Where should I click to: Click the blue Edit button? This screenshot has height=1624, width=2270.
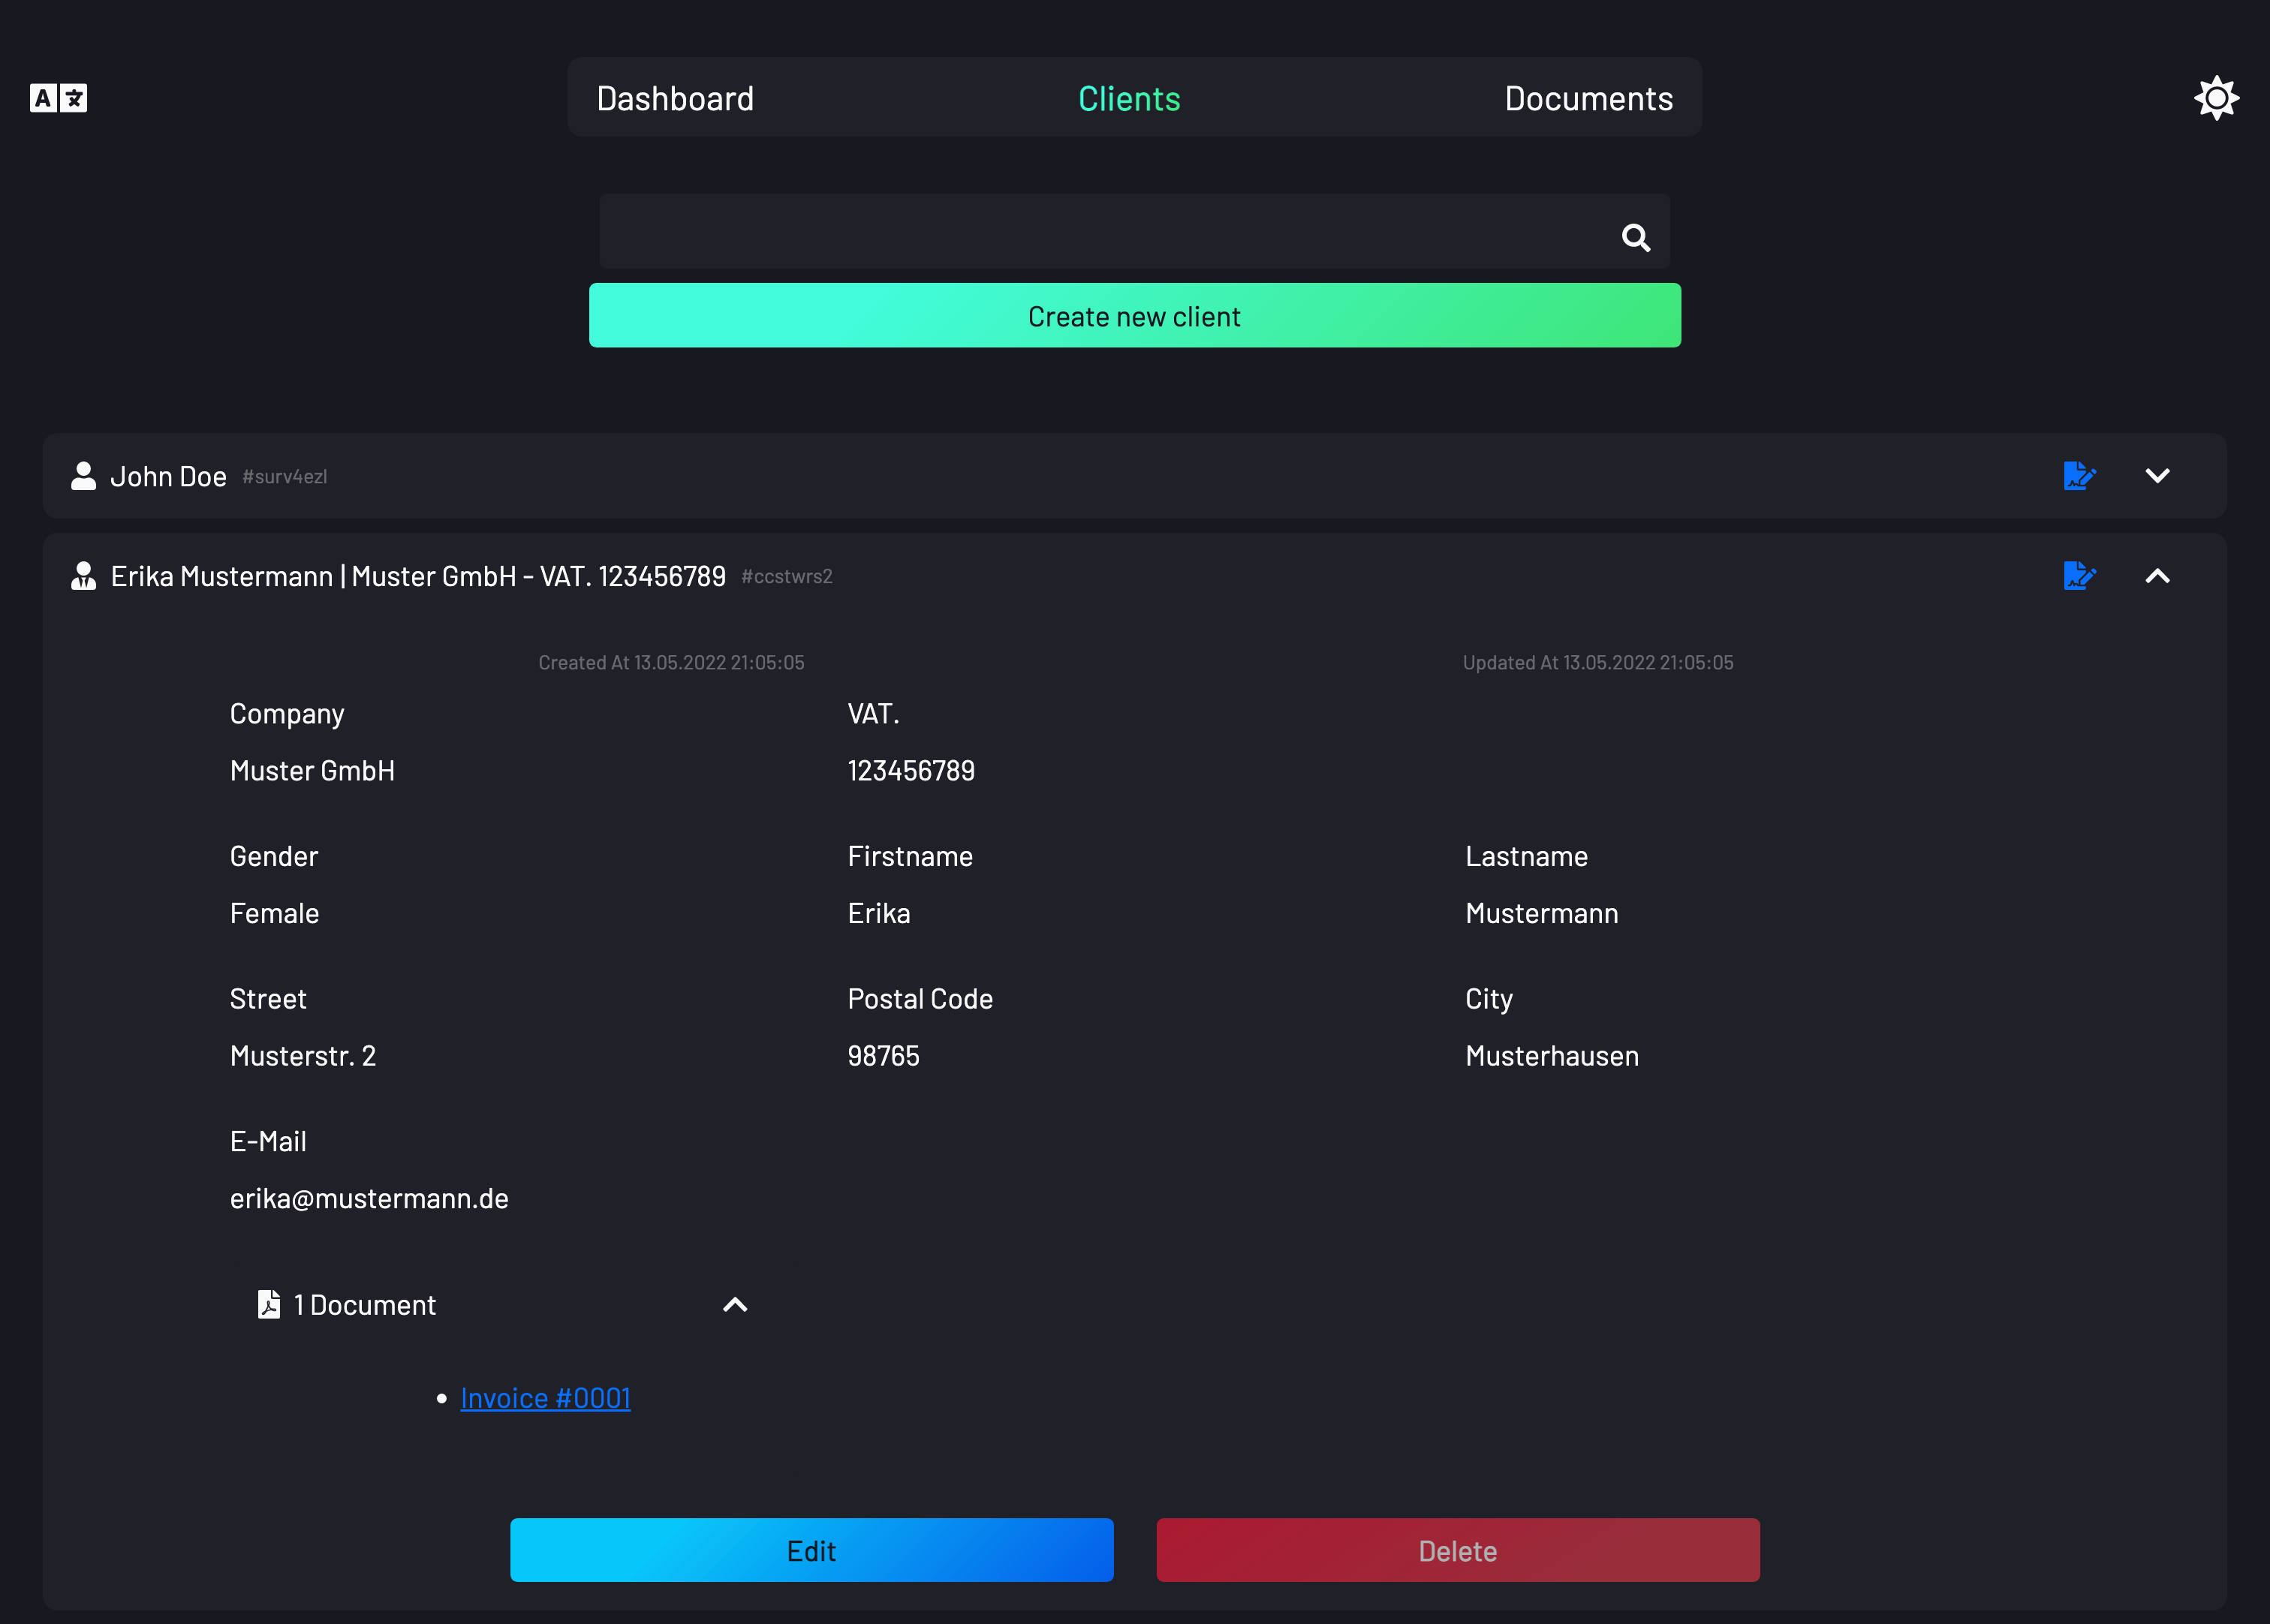point(811,1550)
